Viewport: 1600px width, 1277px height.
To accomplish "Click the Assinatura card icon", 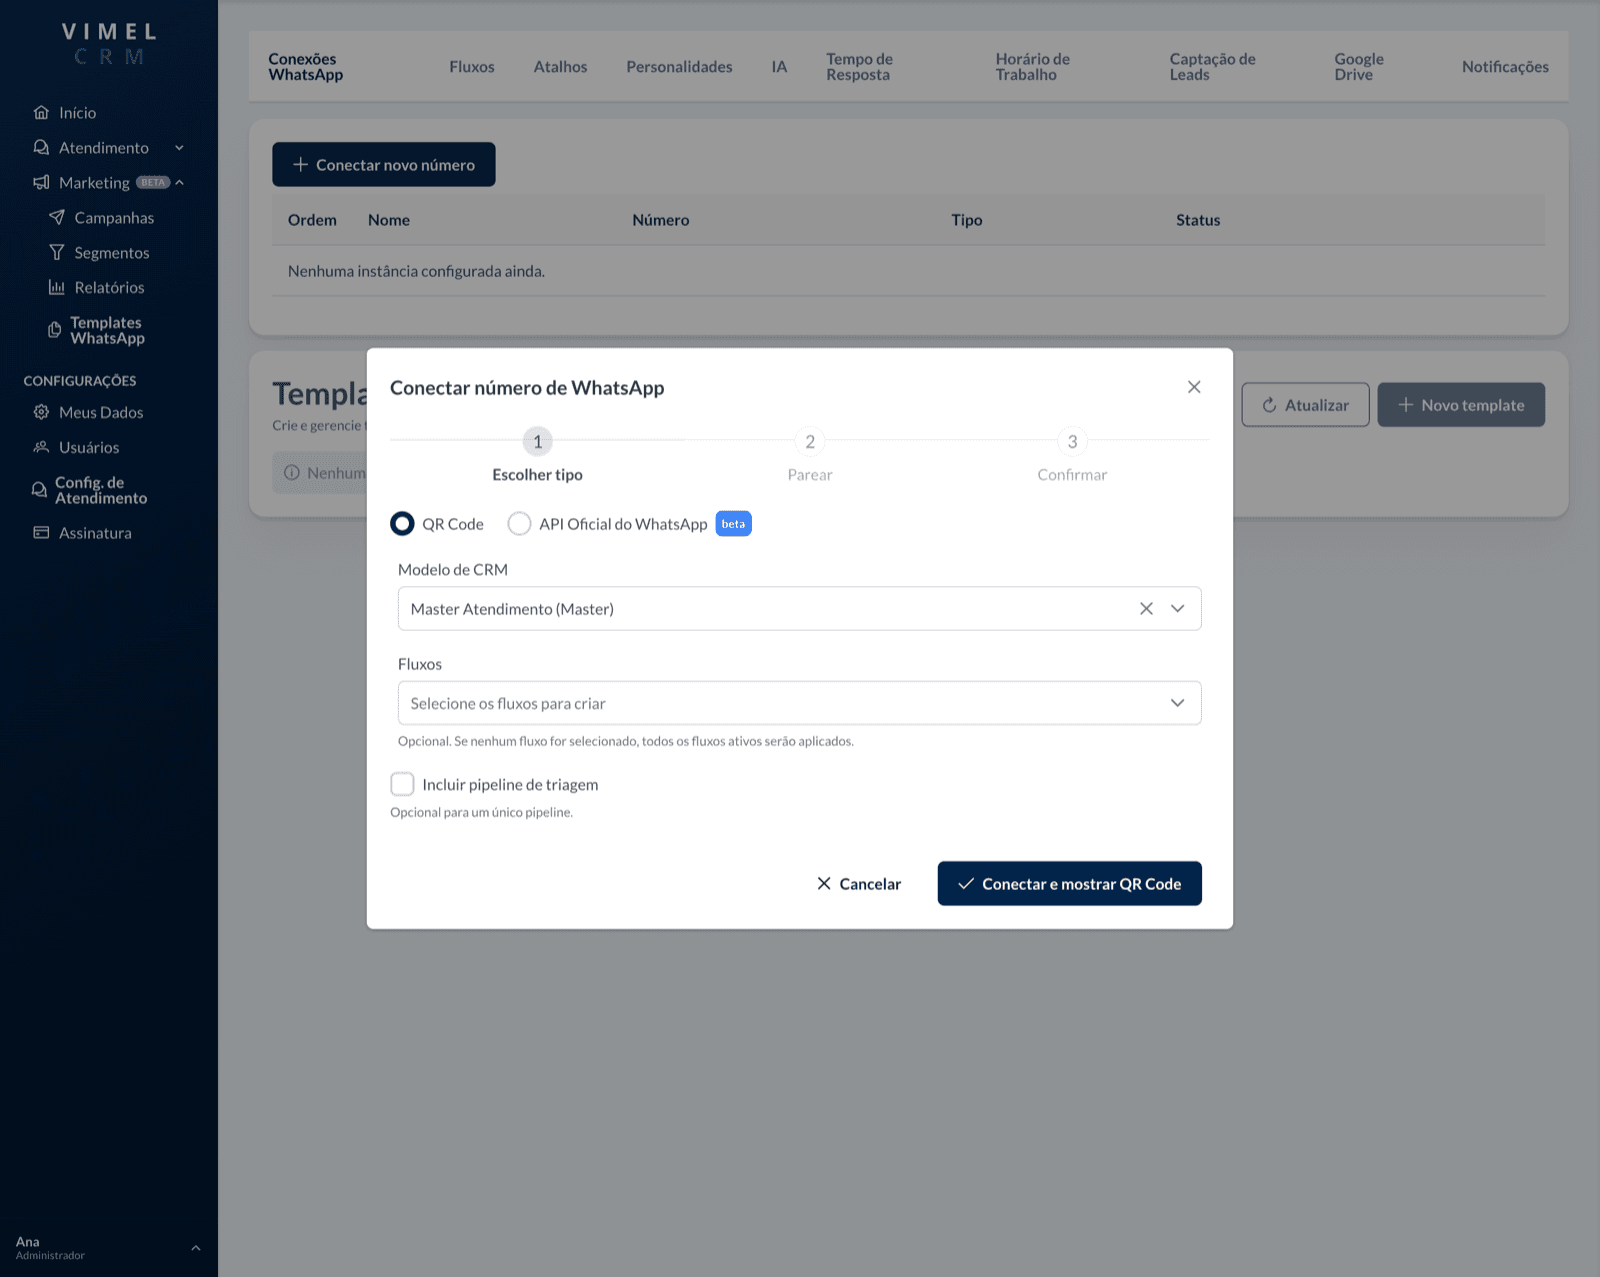I will point(41,532).
